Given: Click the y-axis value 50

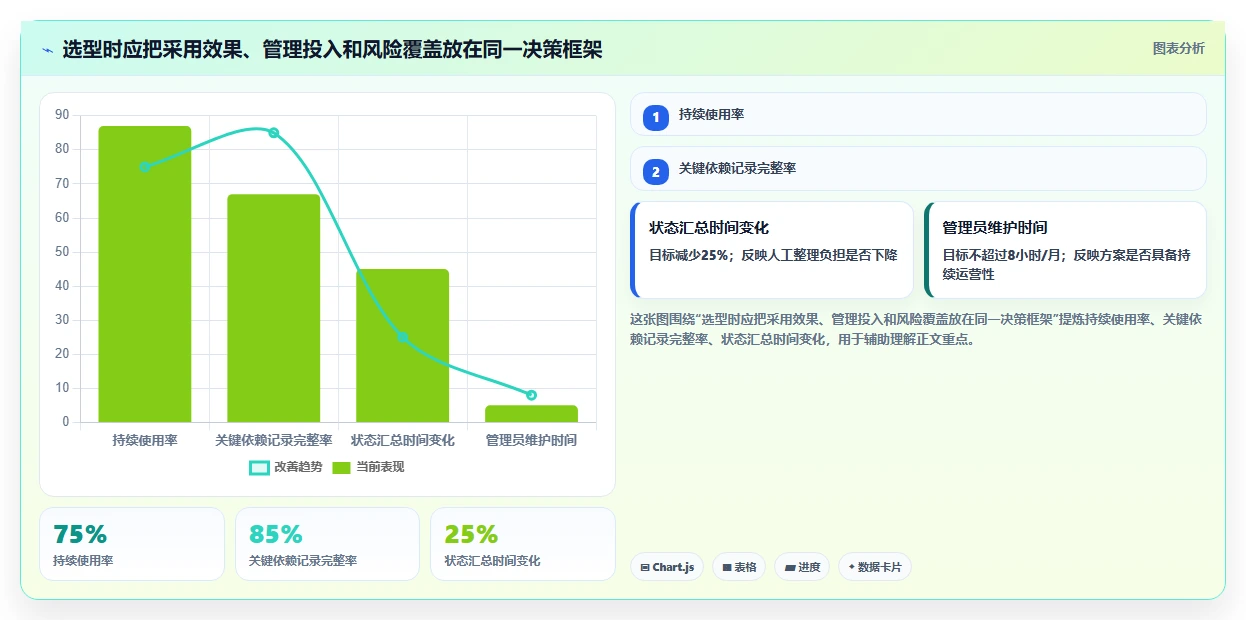Looking at the screenshot, I should pyautogui.click(x=62, y=252).
